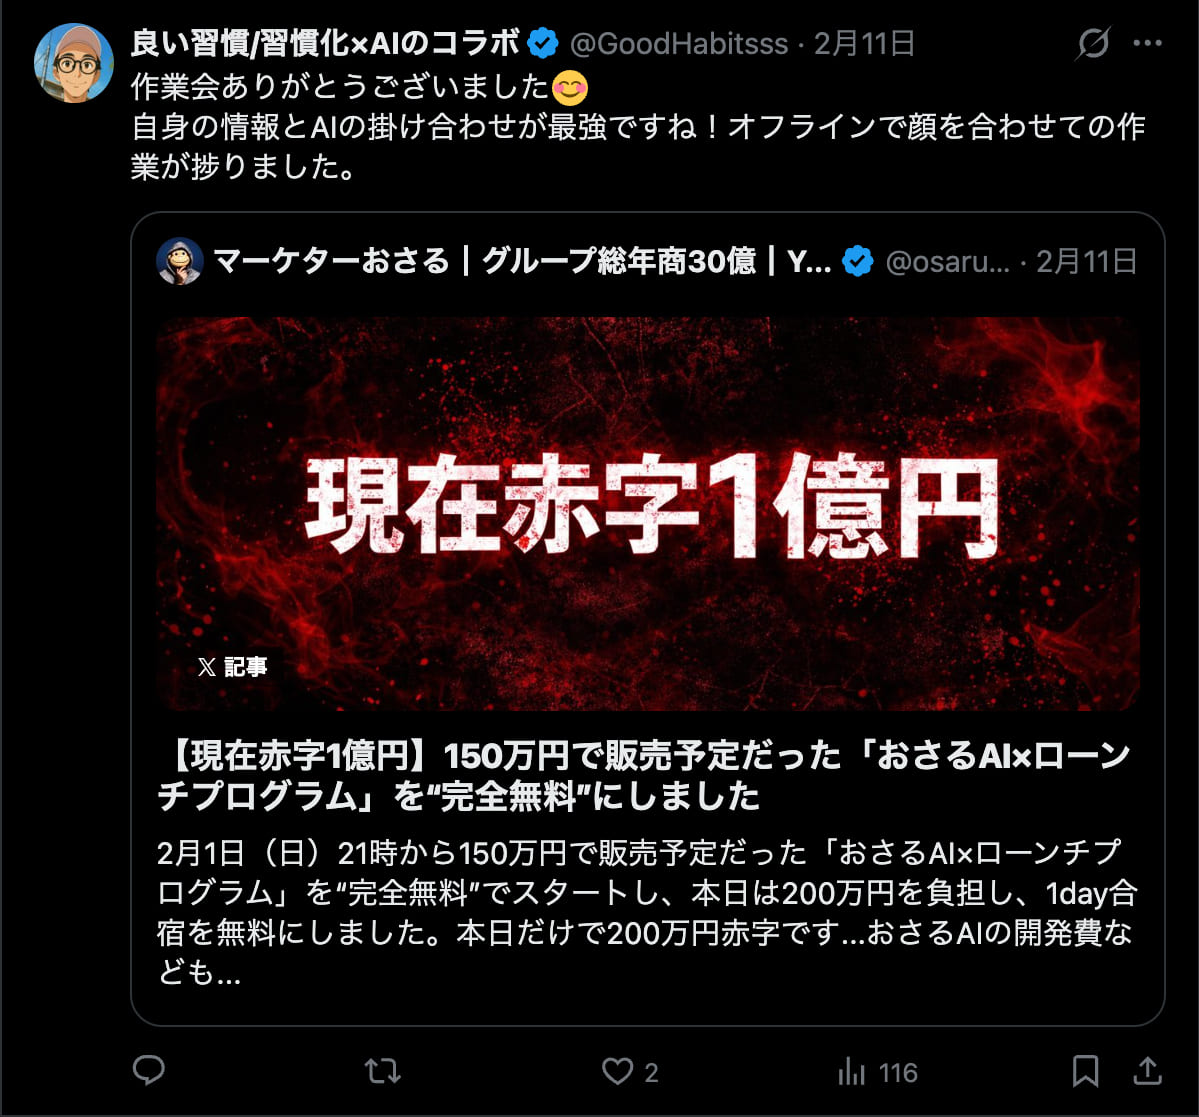
Task: Click the reply speech bubble icon
Action: click(x=148, y=1070)
